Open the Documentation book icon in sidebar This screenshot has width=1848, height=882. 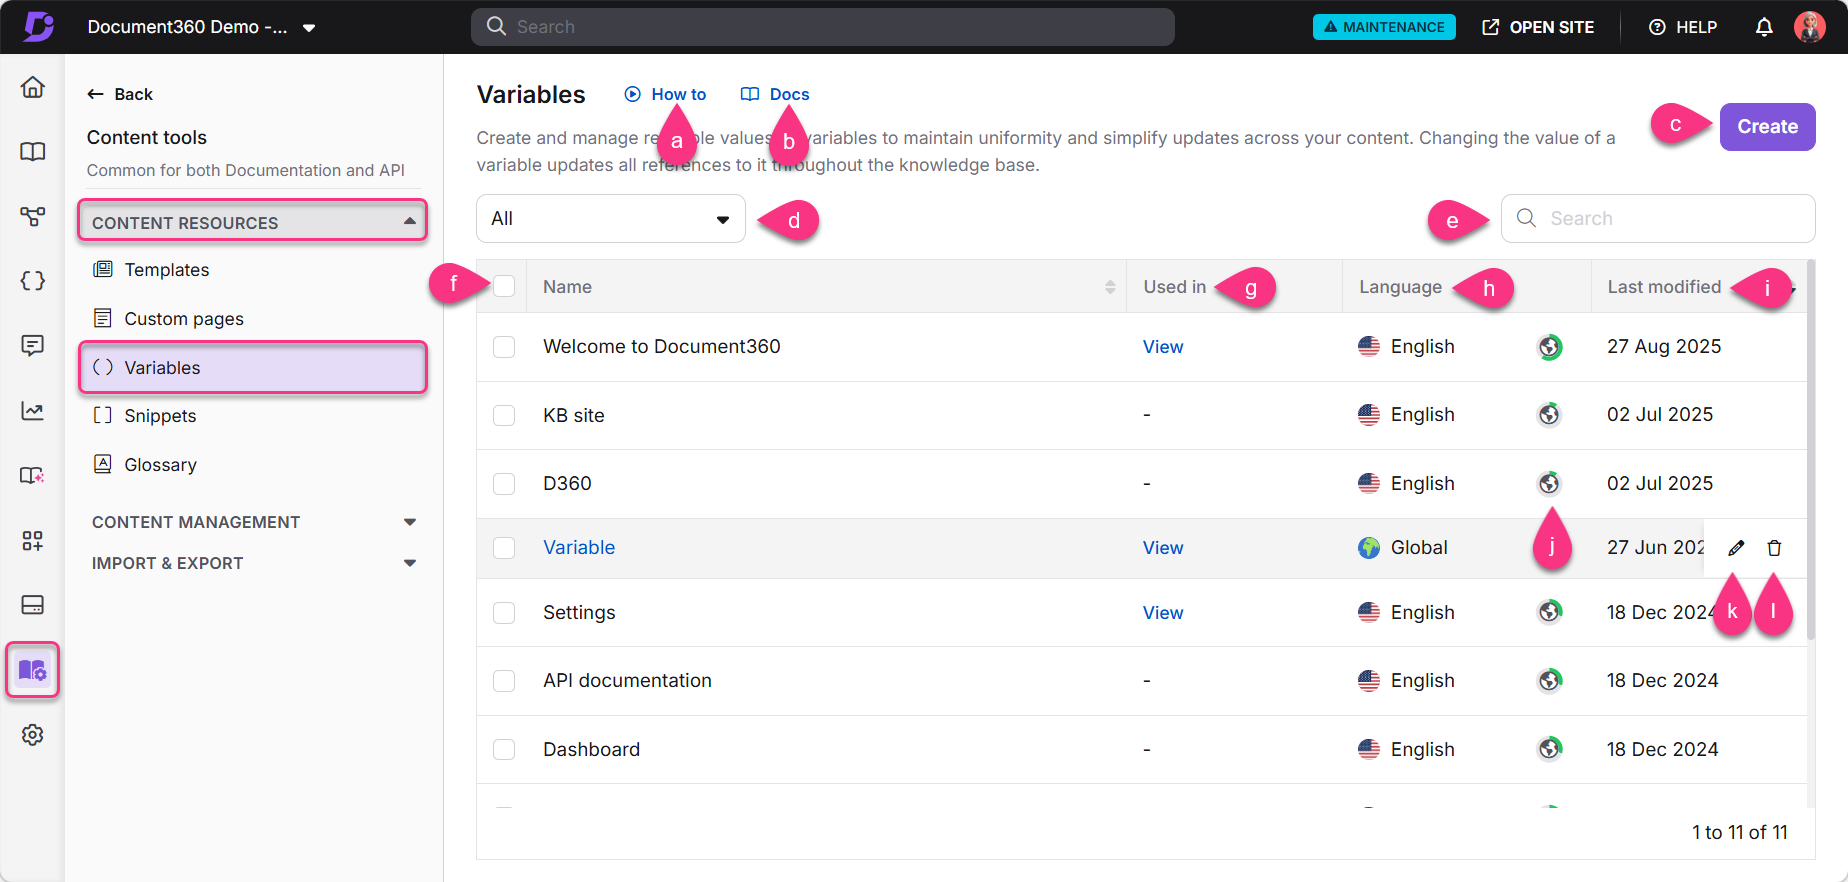tap(33, 152)
